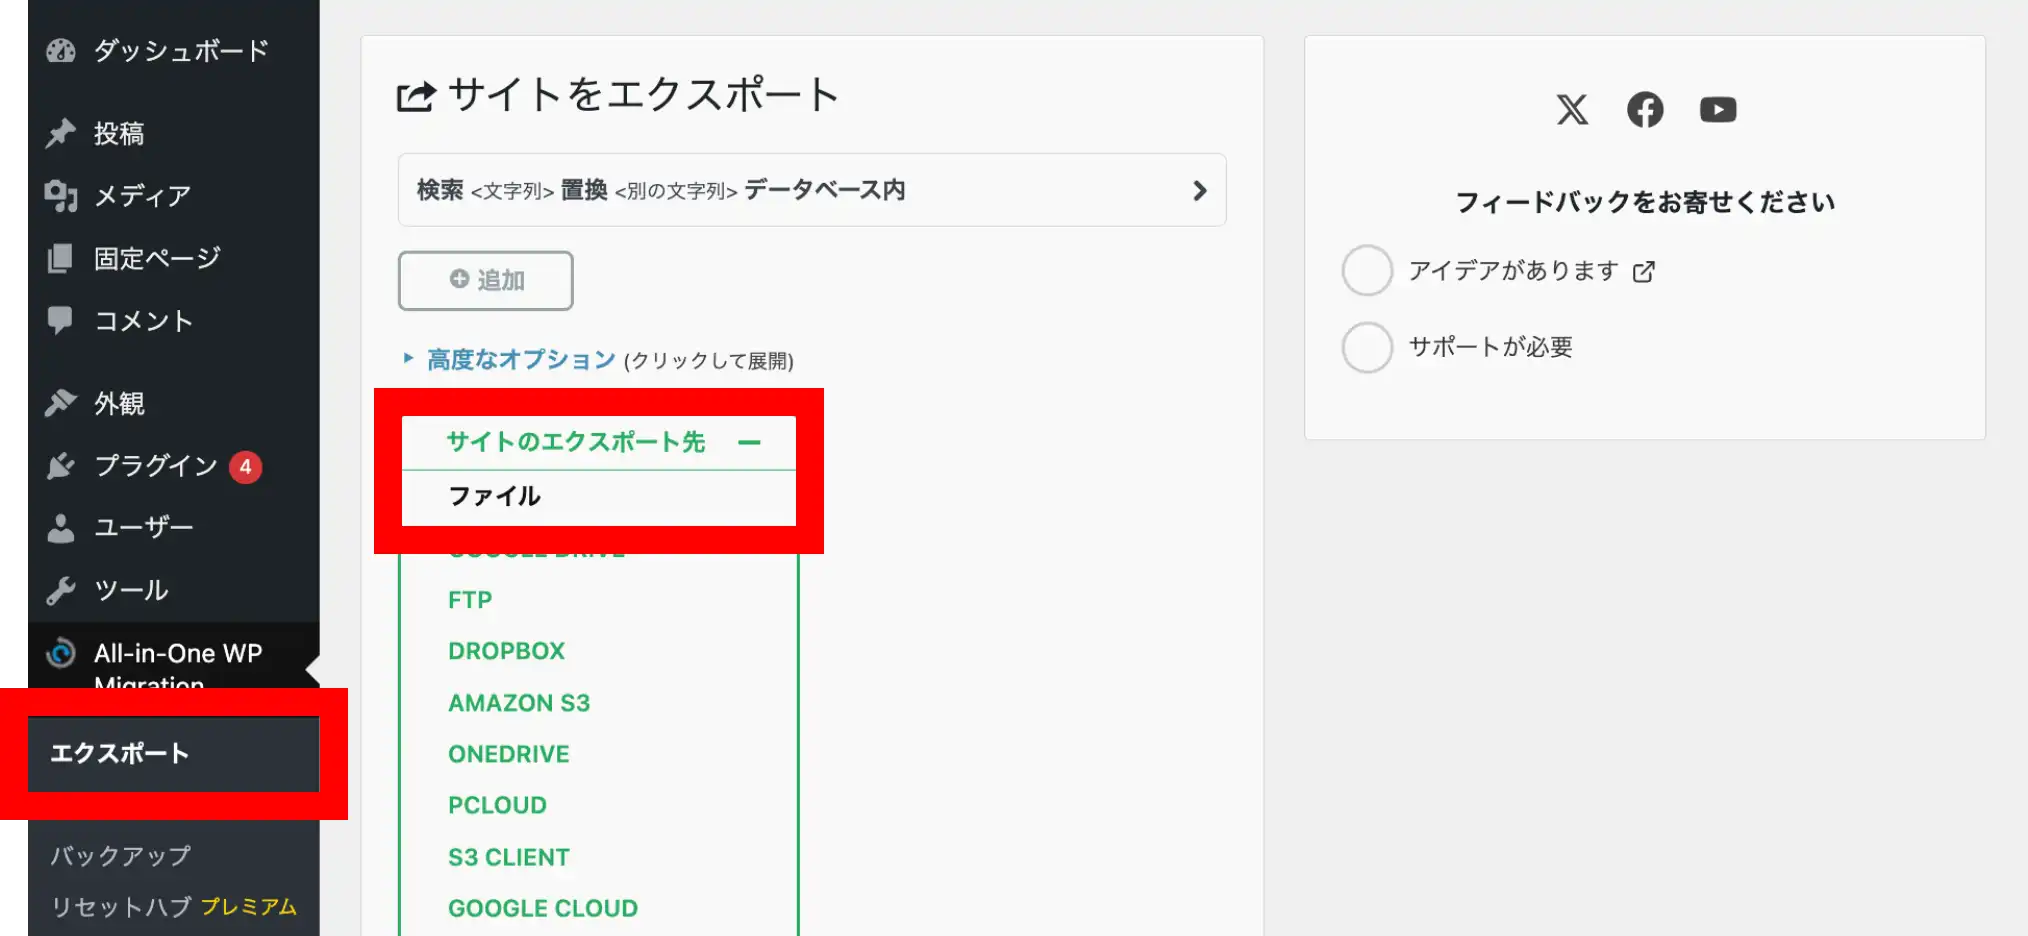
Task: Open the YouTube icon
Action: click(1718, 110)
